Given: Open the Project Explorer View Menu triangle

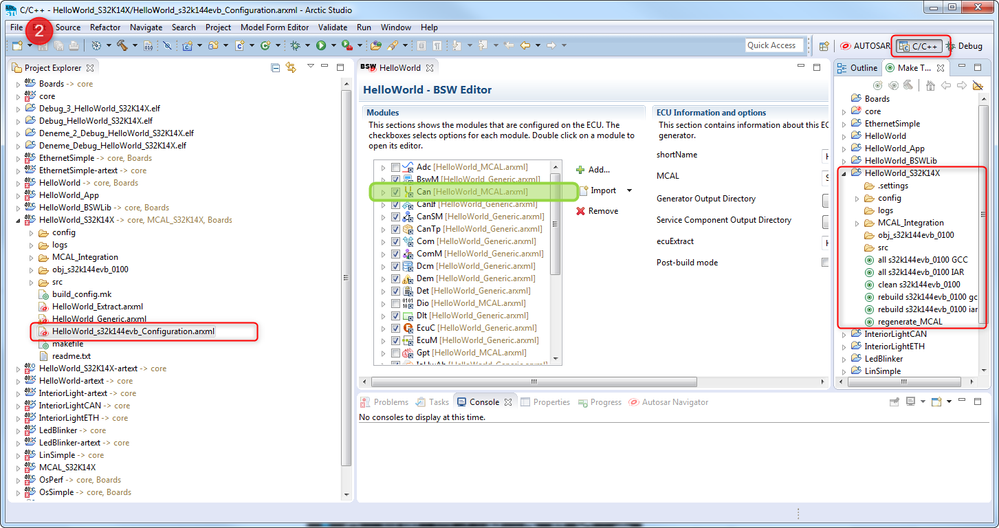Looking at the screenshot, I should (x=310, y=67).
